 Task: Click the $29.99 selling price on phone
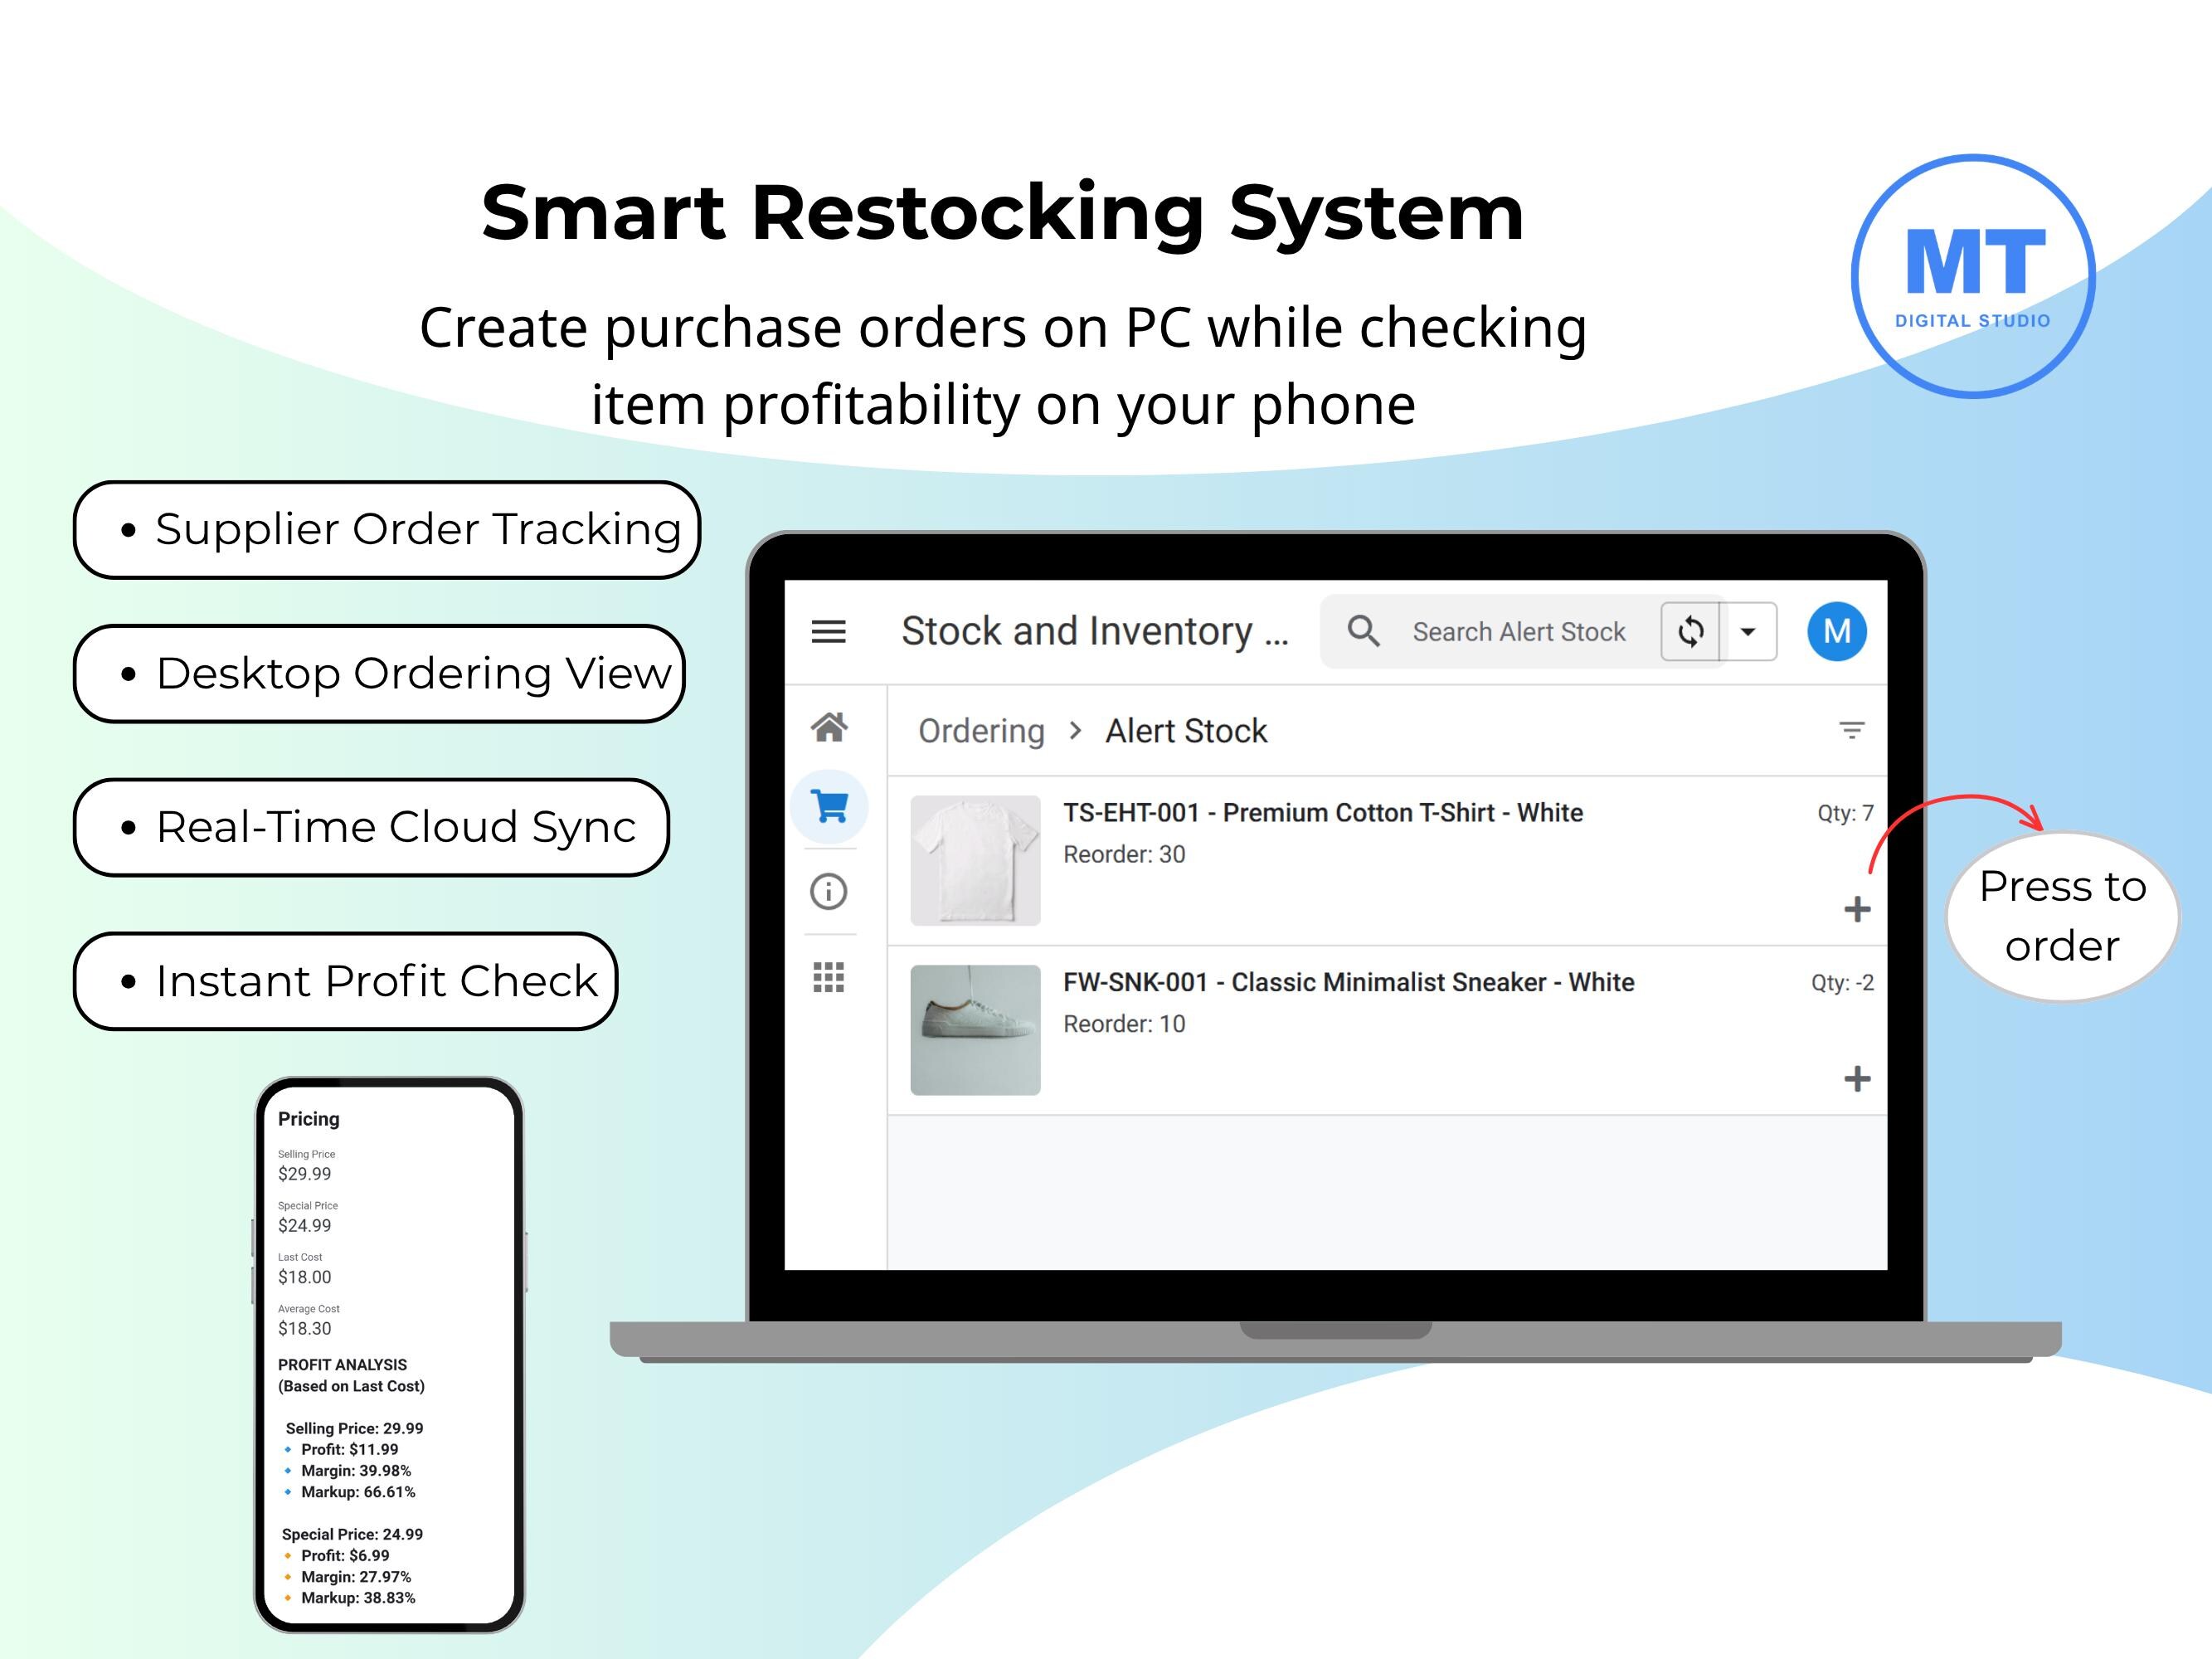coord(305,1174)
